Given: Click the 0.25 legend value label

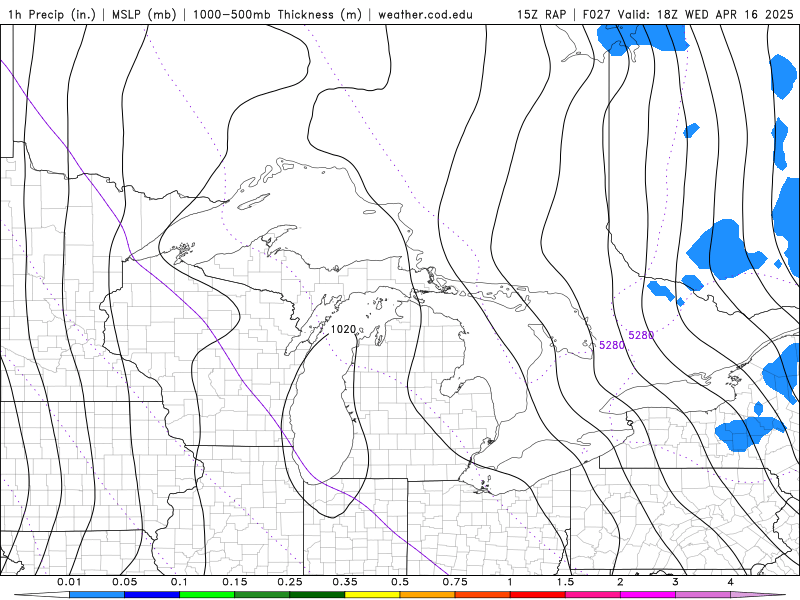Looking at the screenshot, I should click(x=290, y=582).
